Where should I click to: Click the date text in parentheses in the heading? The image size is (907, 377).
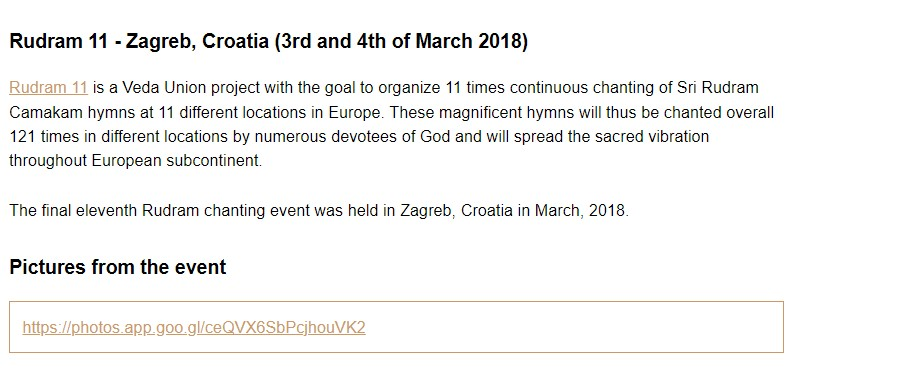(401, 42)
